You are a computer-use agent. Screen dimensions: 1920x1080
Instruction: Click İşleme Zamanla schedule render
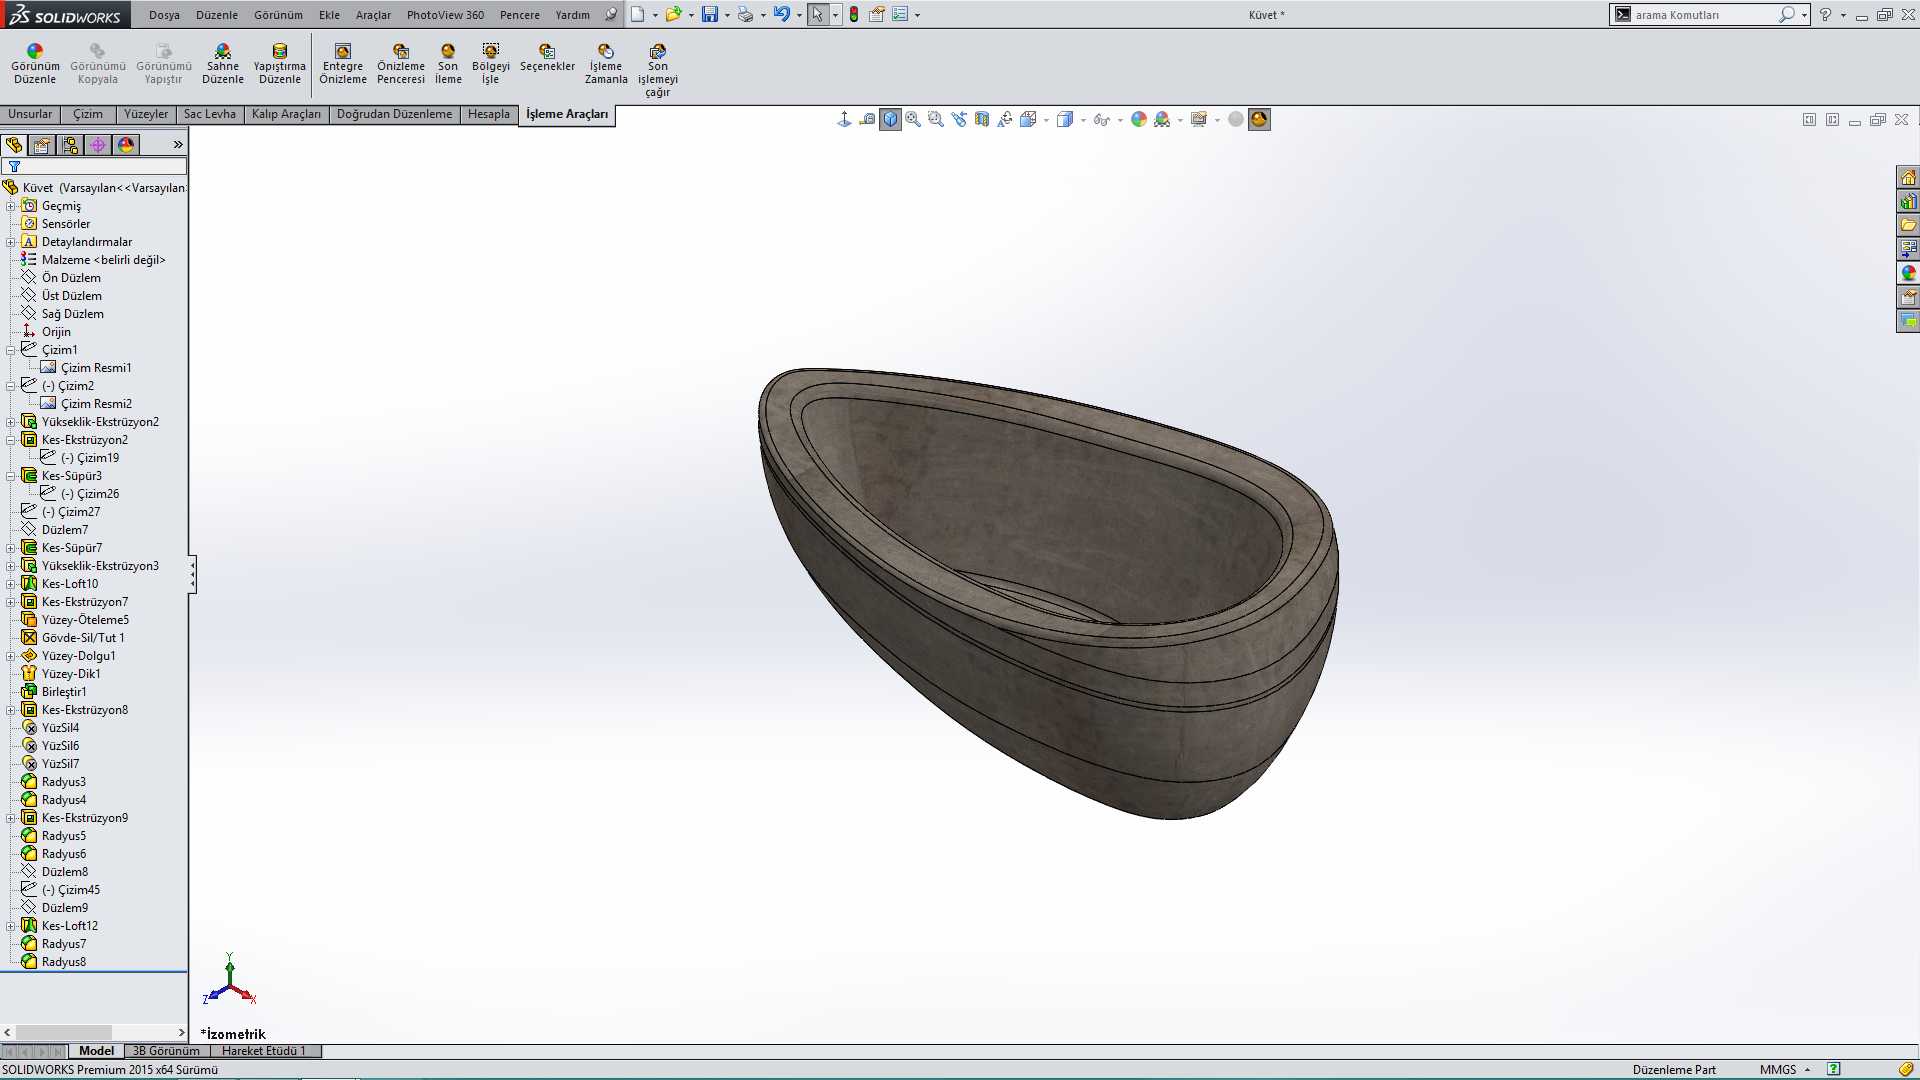coord(606,63)
